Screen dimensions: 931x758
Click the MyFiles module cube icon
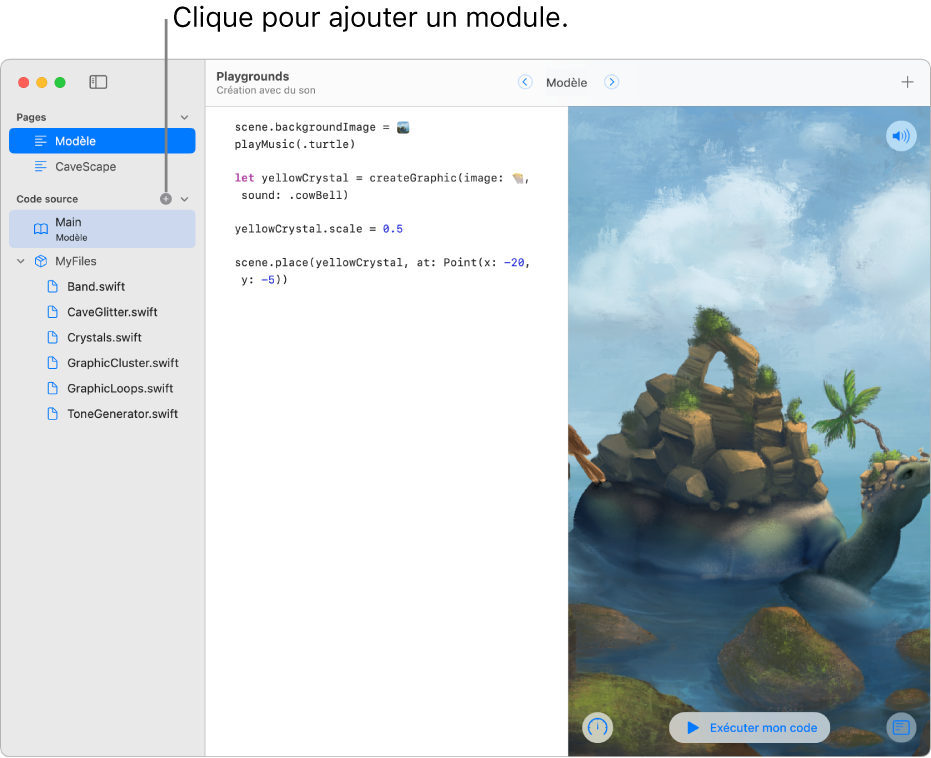click(x=41, y=261)
